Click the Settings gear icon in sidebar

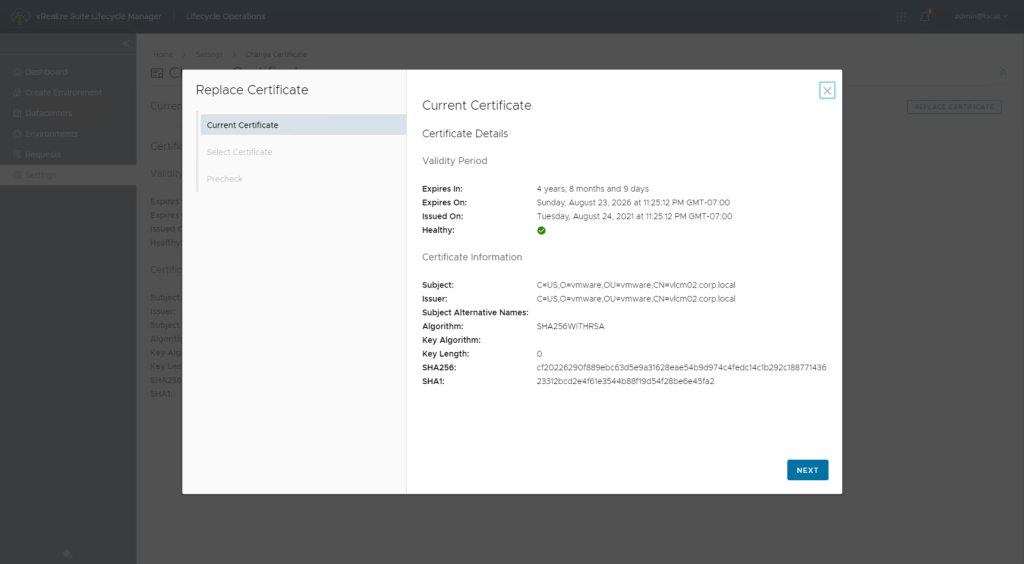click(15, 175)
